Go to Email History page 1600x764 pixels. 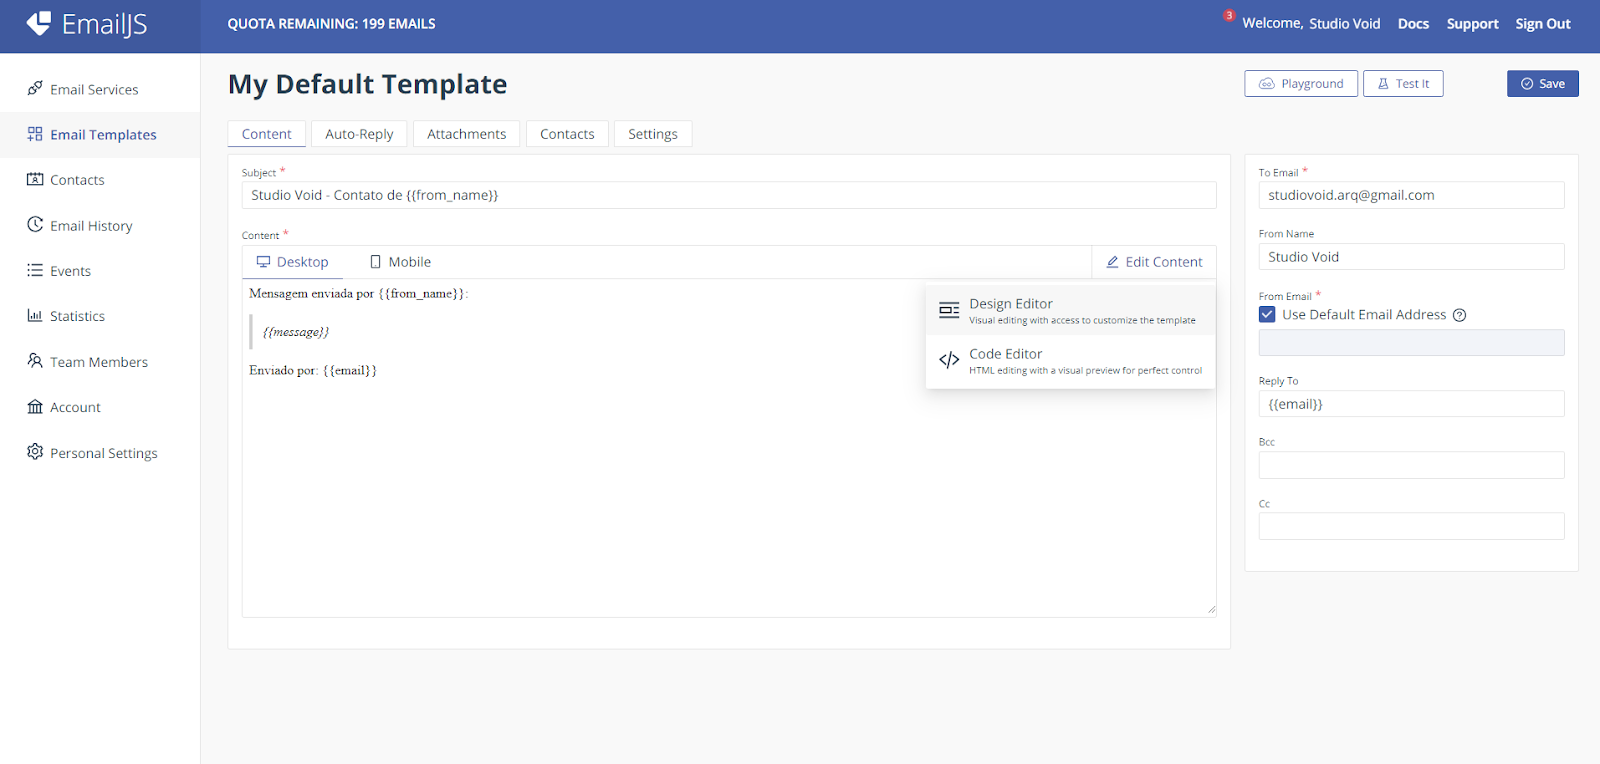[x=100, y=225]
